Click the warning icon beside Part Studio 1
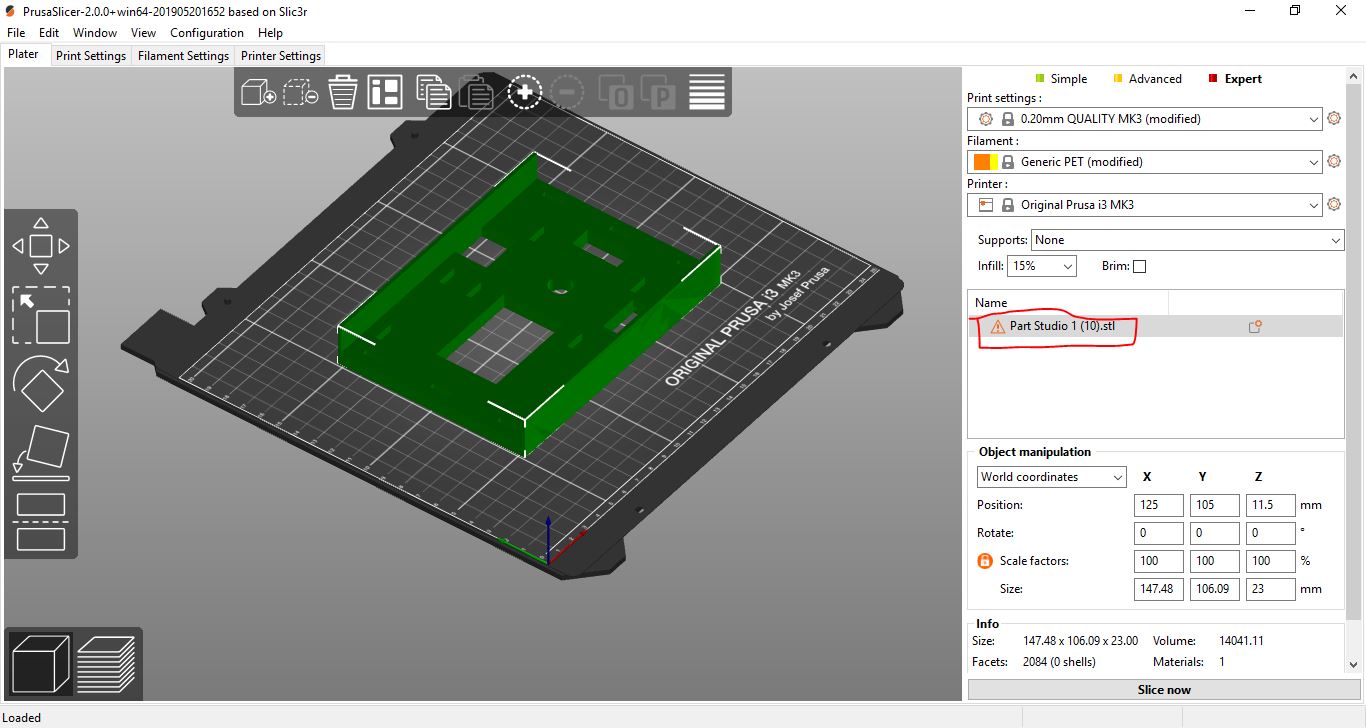The image size is (1366, 728). (997, 326)
